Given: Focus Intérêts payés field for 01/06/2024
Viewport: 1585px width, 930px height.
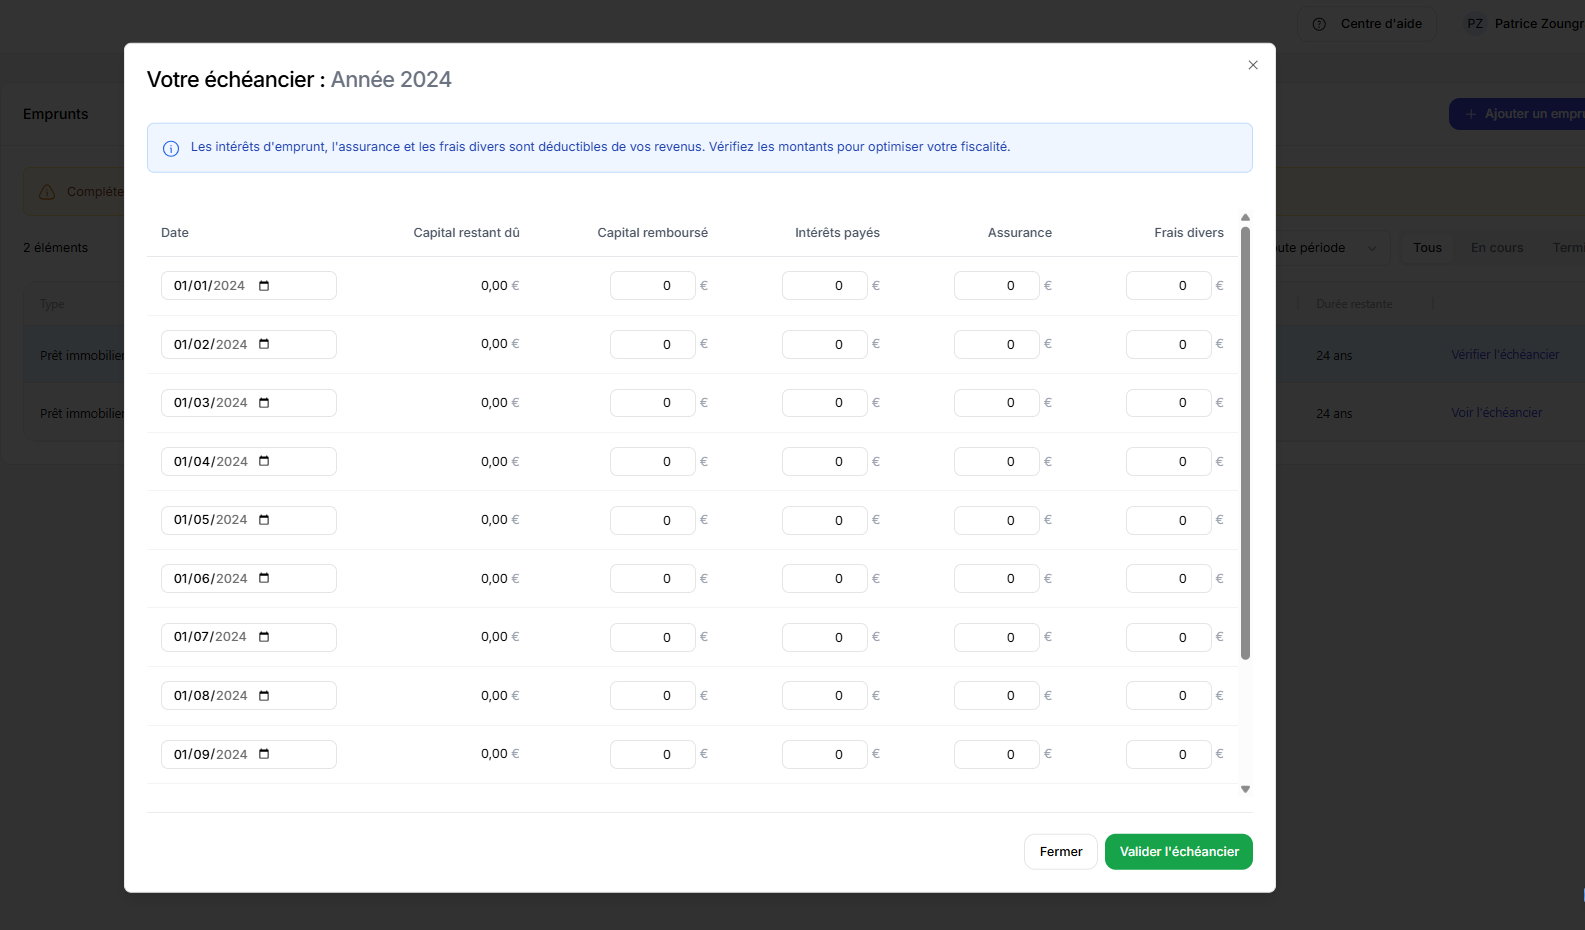Looking at the screenshot, I should point(824,578).
